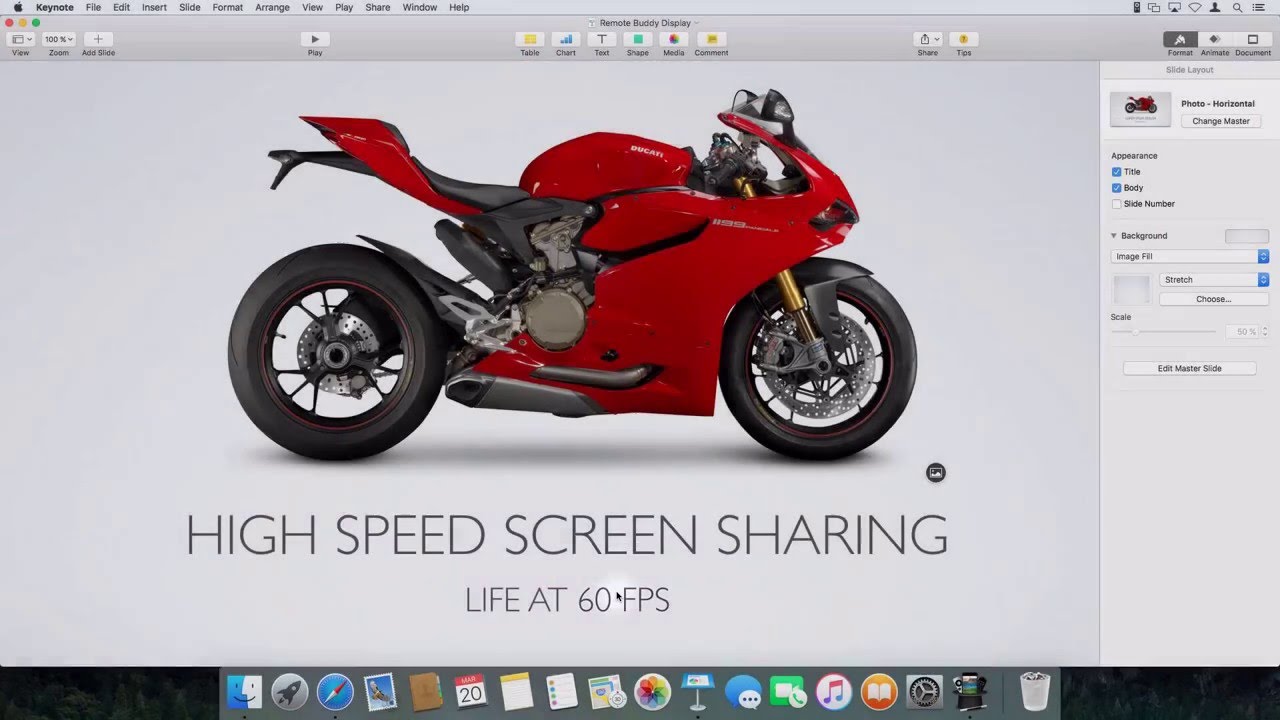The width and height of the screenshot is (1280, 720).
Task: Open the Window menu
Action: (420, 7)
